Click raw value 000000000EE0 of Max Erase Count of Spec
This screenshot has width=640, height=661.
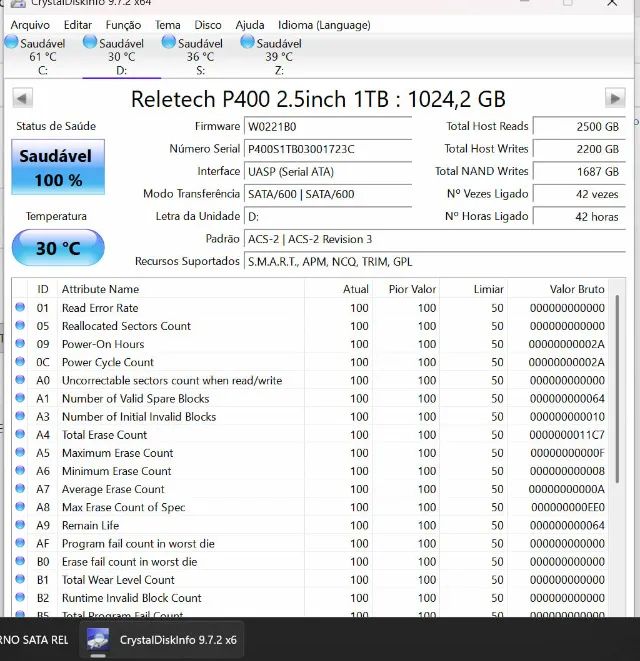pos(568,507)
